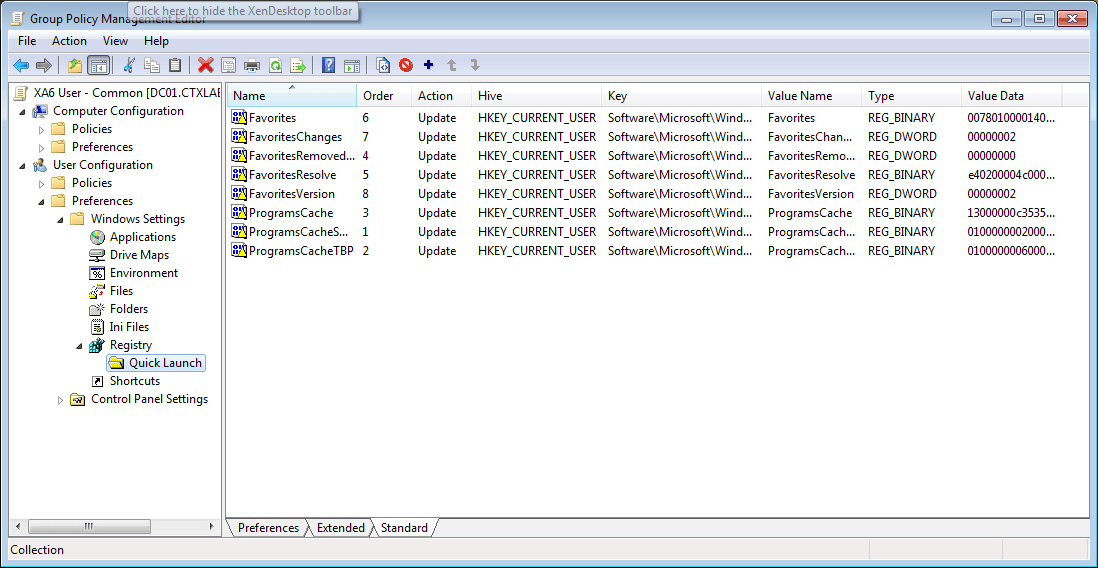Click the gray Forward arrow toolbar icon
1098x568 pixels.
click(x=44, y=66)
